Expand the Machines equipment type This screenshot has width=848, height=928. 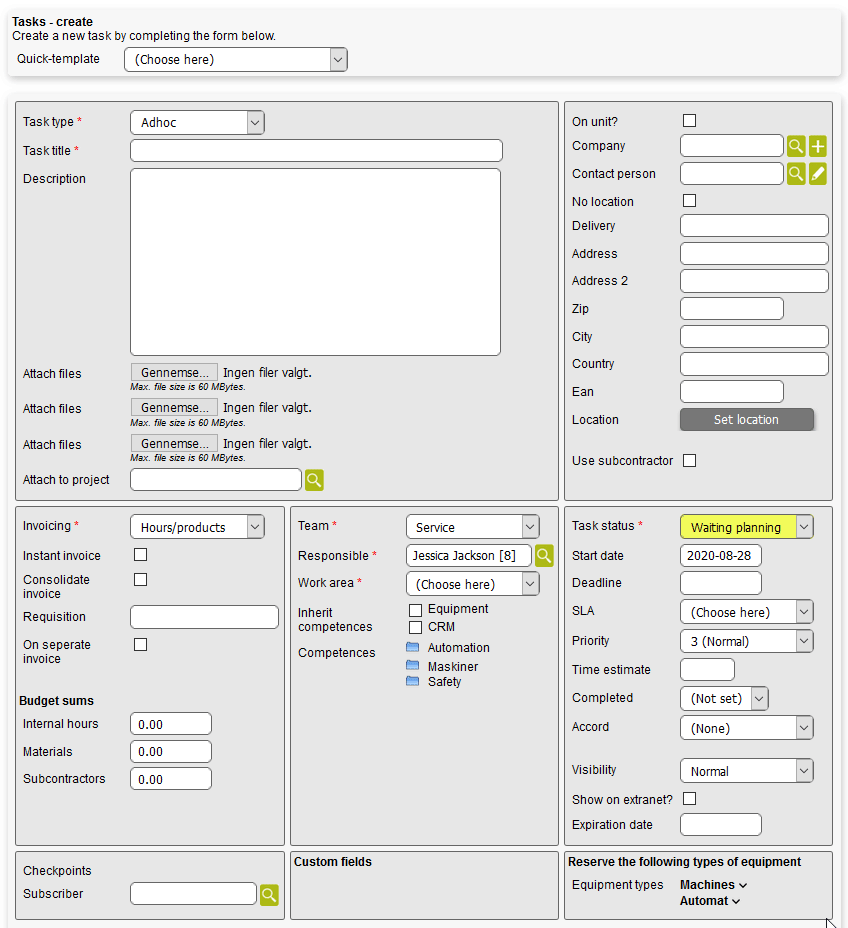[713, 885]
